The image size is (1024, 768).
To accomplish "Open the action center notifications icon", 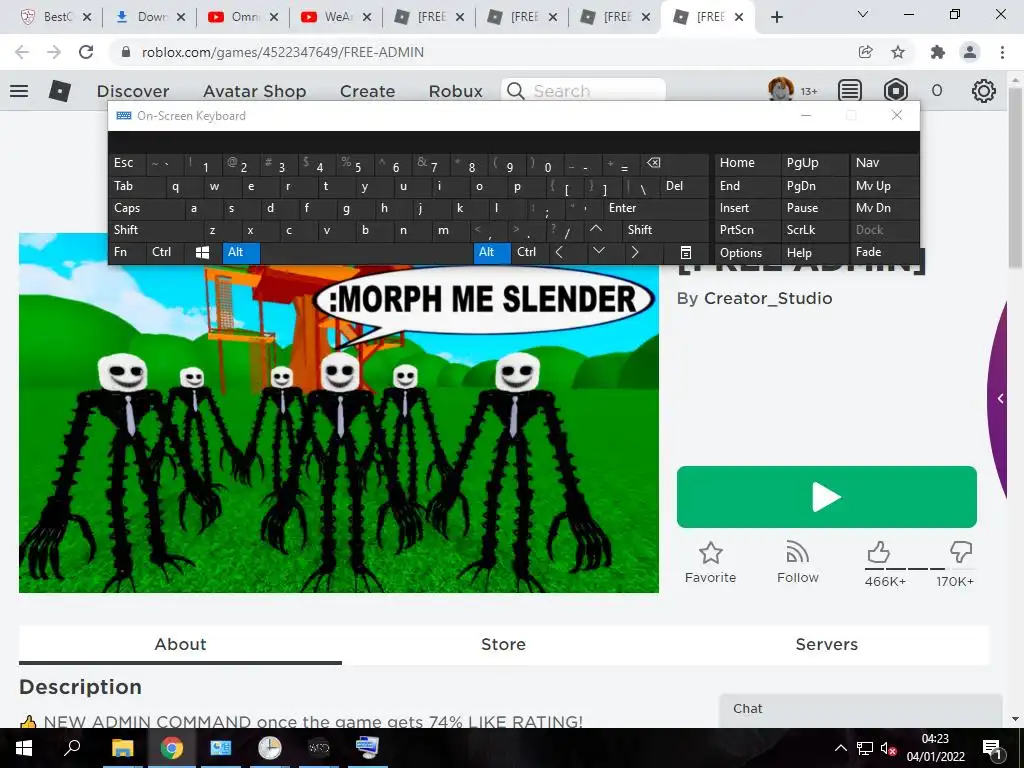I will pos(992,748).
